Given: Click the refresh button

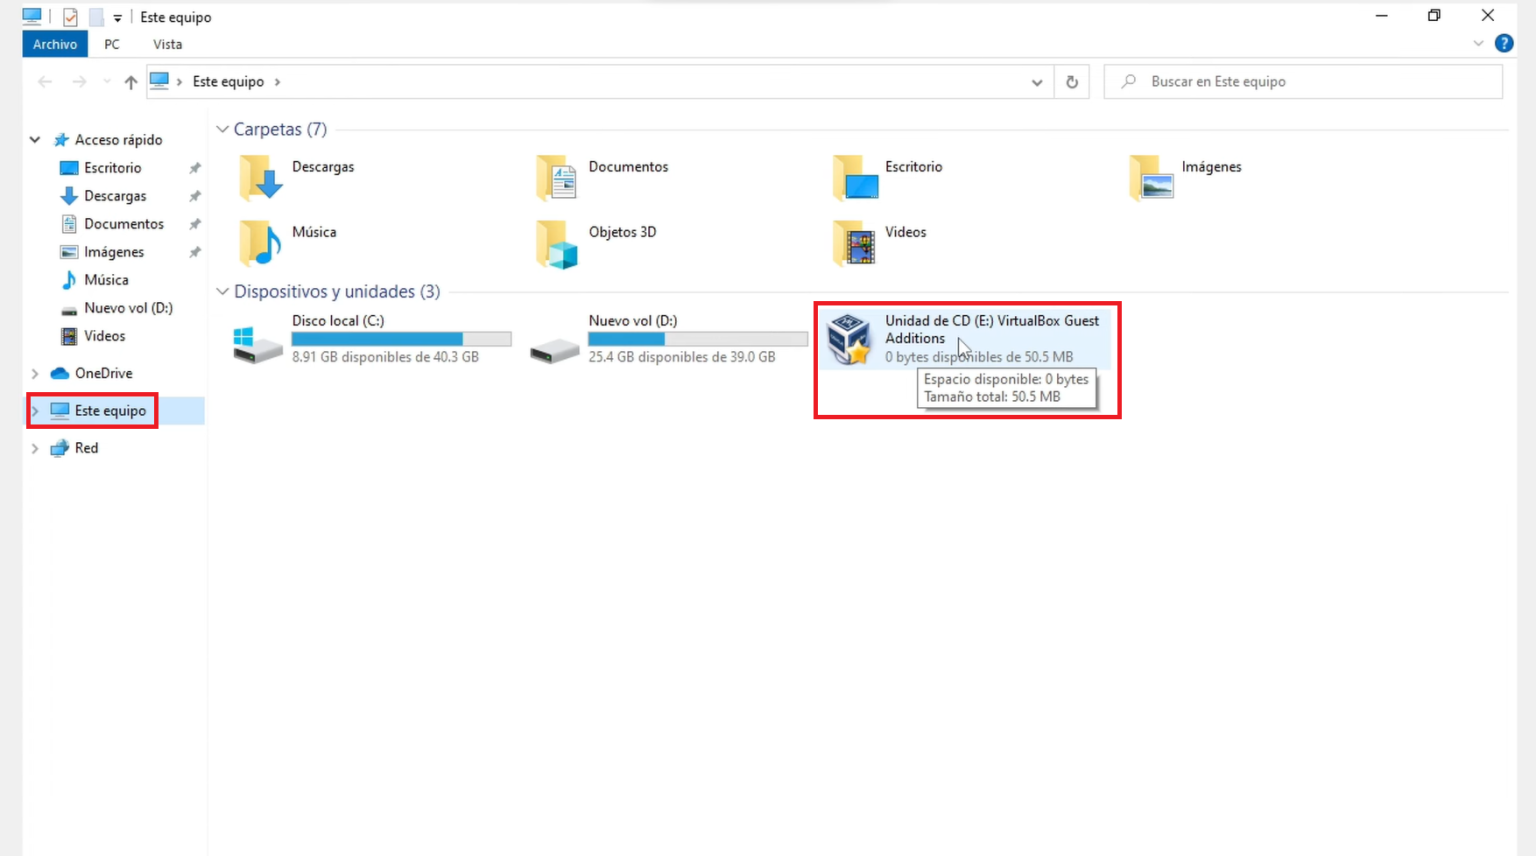Looking at the screenshot, I should coord(1071,82).
